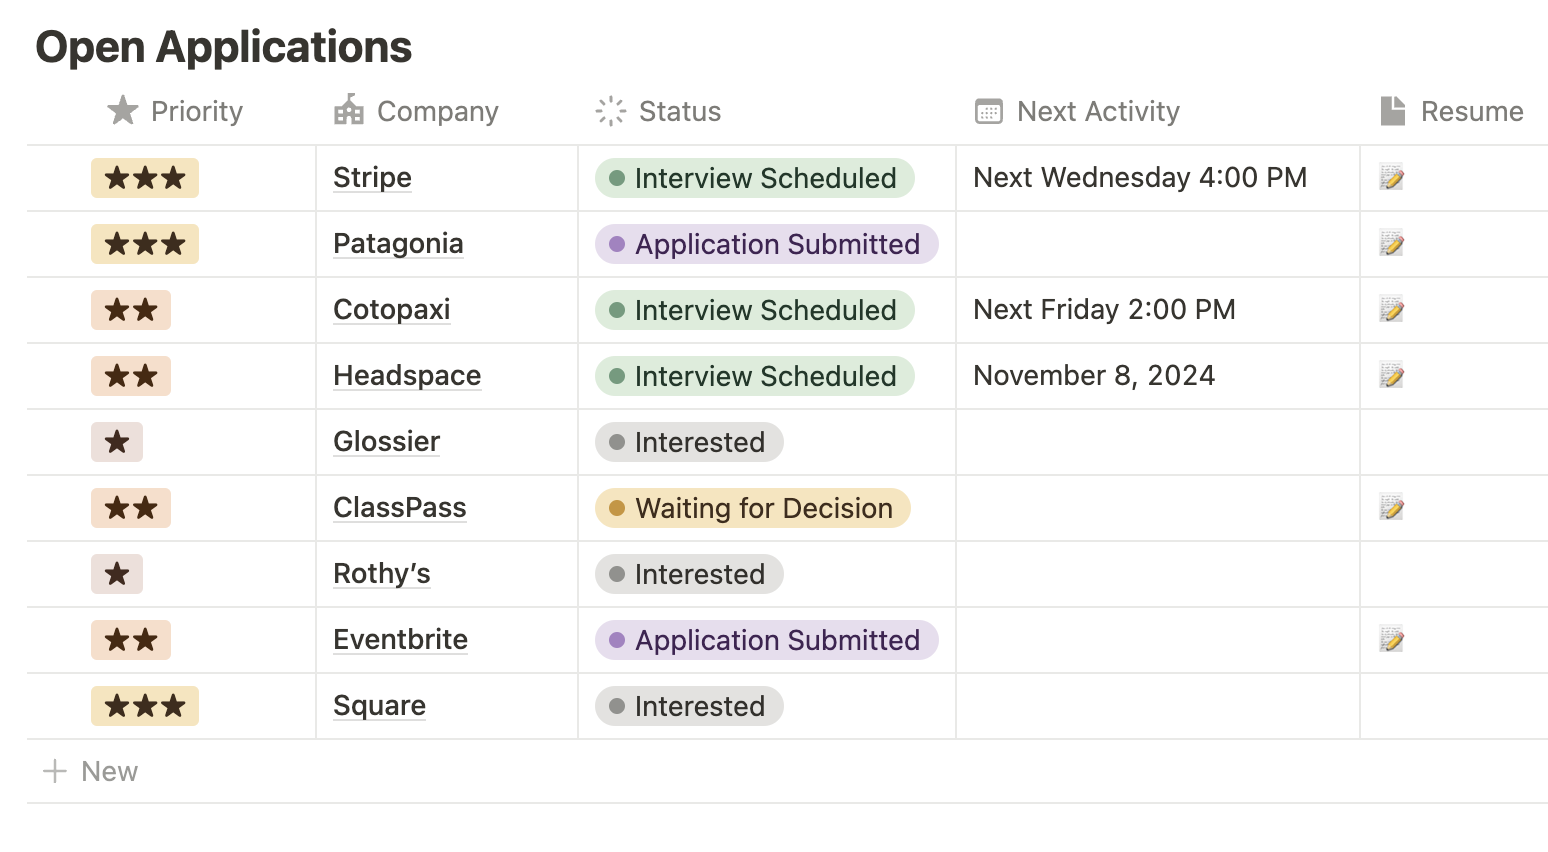Open the Patagonia company page
This screenshot has width=1548, height=852.
tap(398, 244)
